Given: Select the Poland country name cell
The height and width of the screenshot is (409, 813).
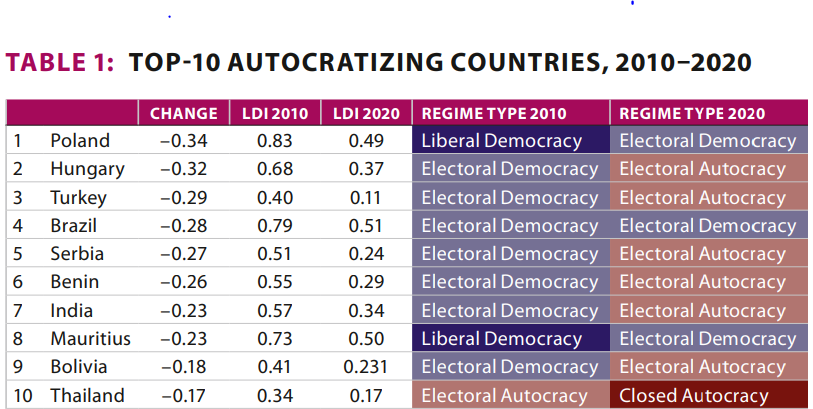Looking at the screenshot, I should [80, 141].
